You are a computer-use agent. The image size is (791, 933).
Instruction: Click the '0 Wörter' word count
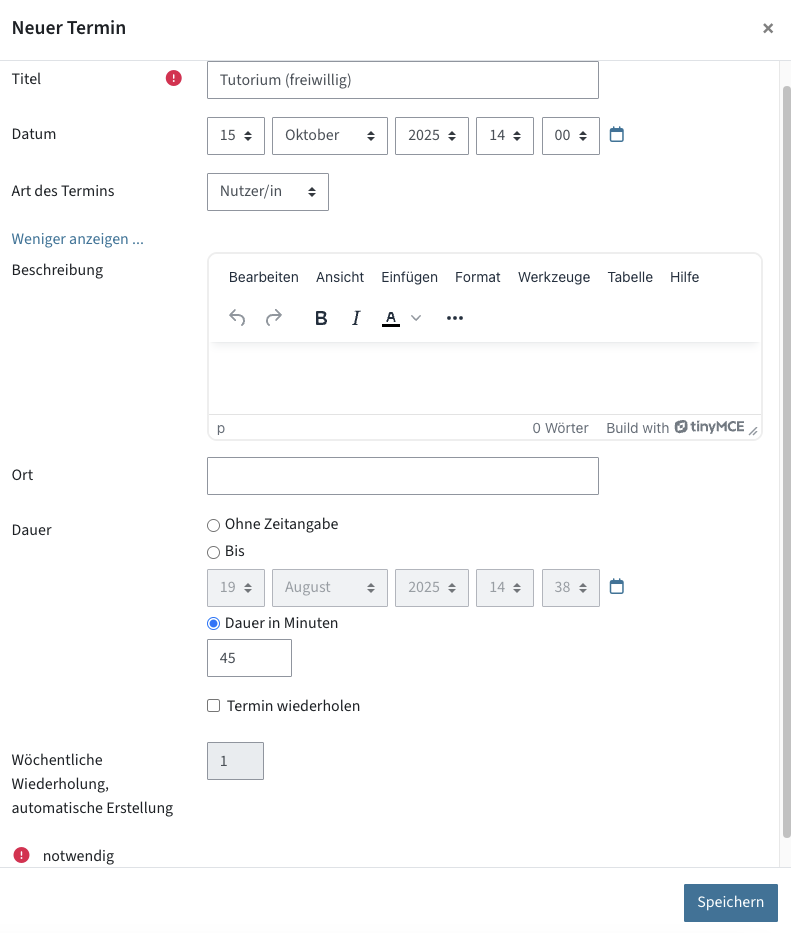(x=560, y=428)
